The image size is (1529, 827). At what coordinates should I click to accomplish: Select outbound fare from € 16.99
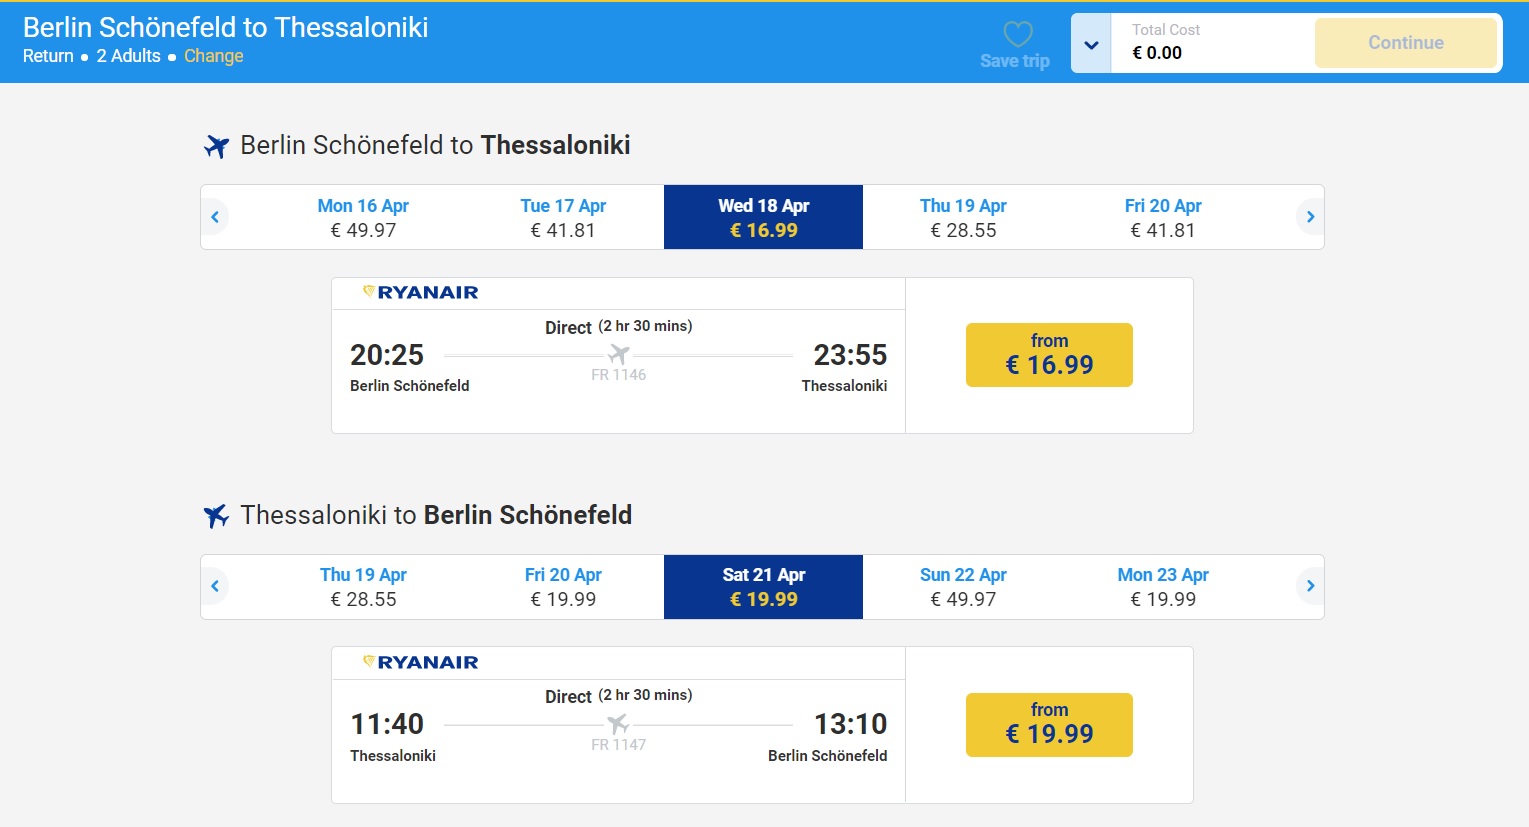[x=1049, y=355]
